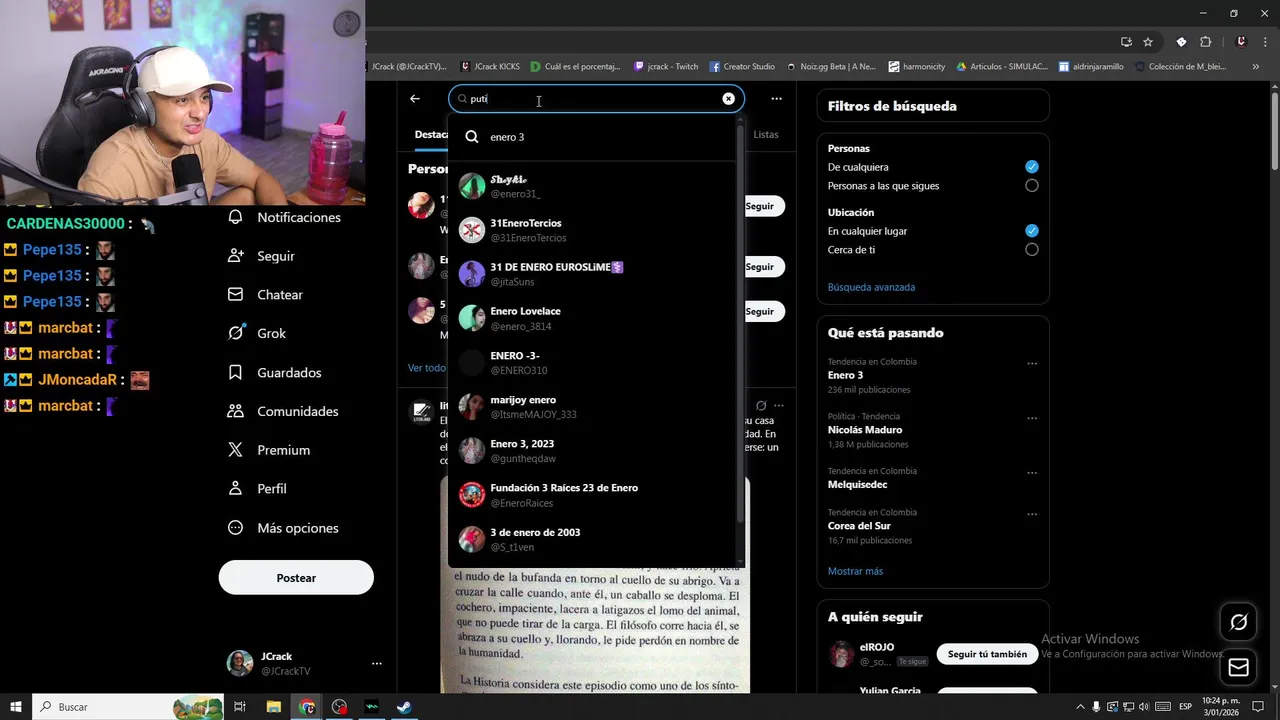Go back using the arrow beside search
The image size is (1280, 720).
[x=415, y=99]
